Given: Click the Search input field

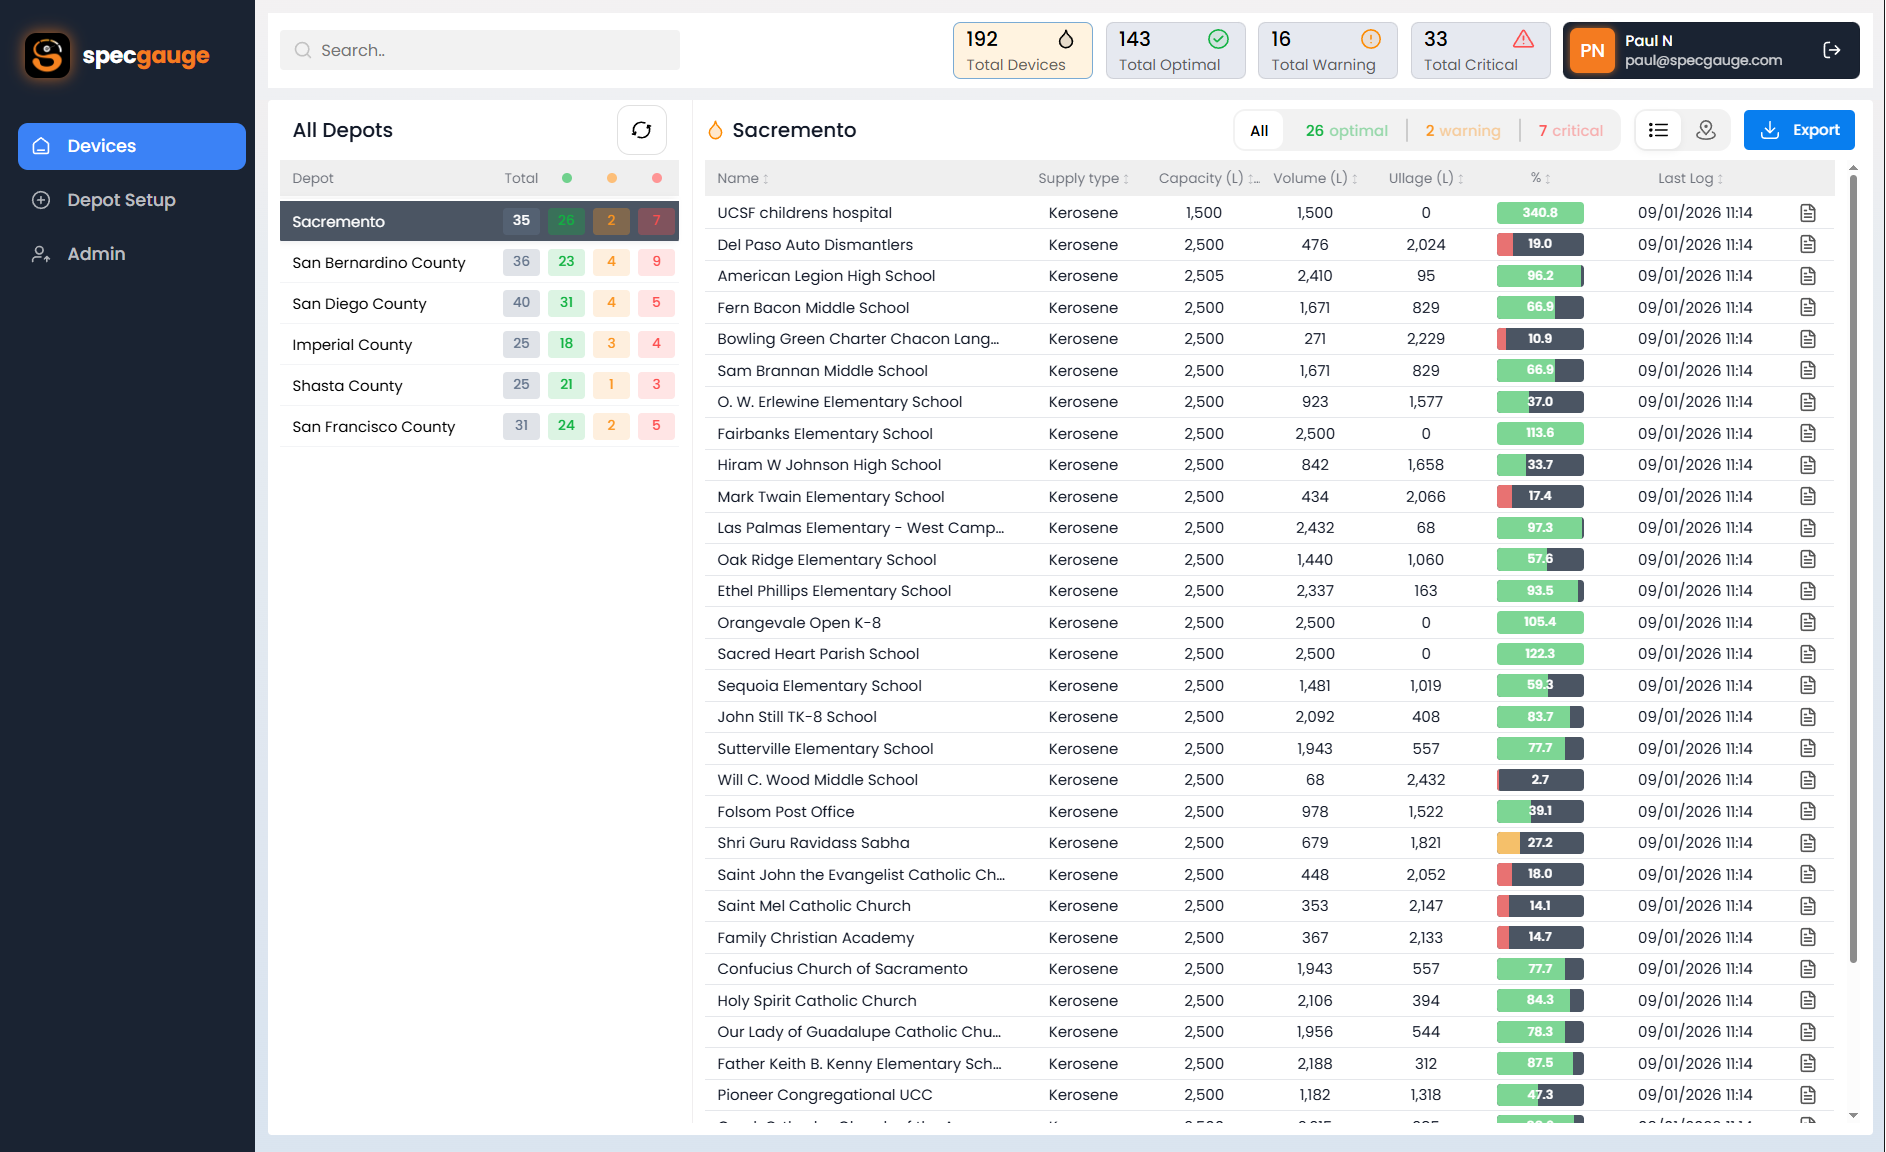Looking at the screenshot, I should 480,50.
